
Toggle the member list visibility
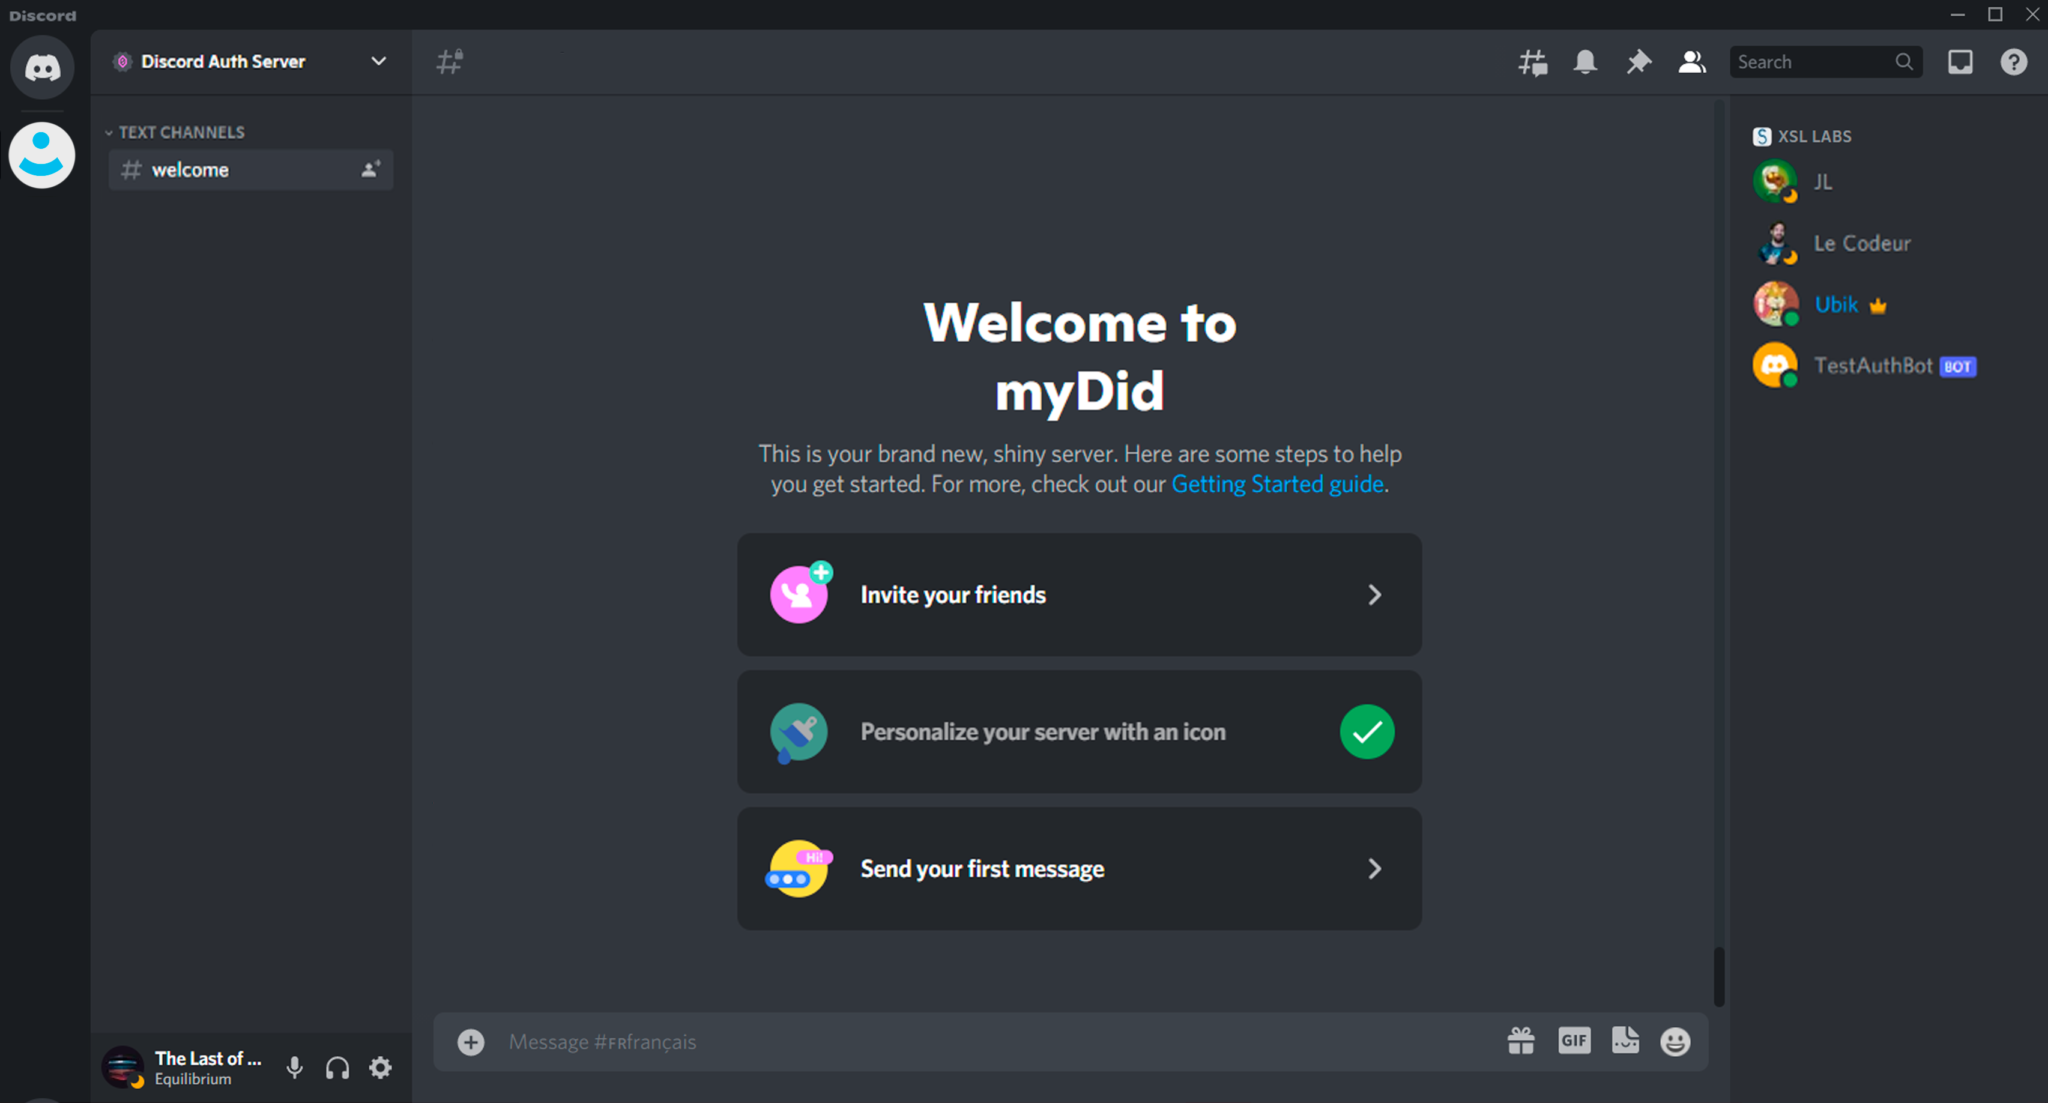point(1692,61)
